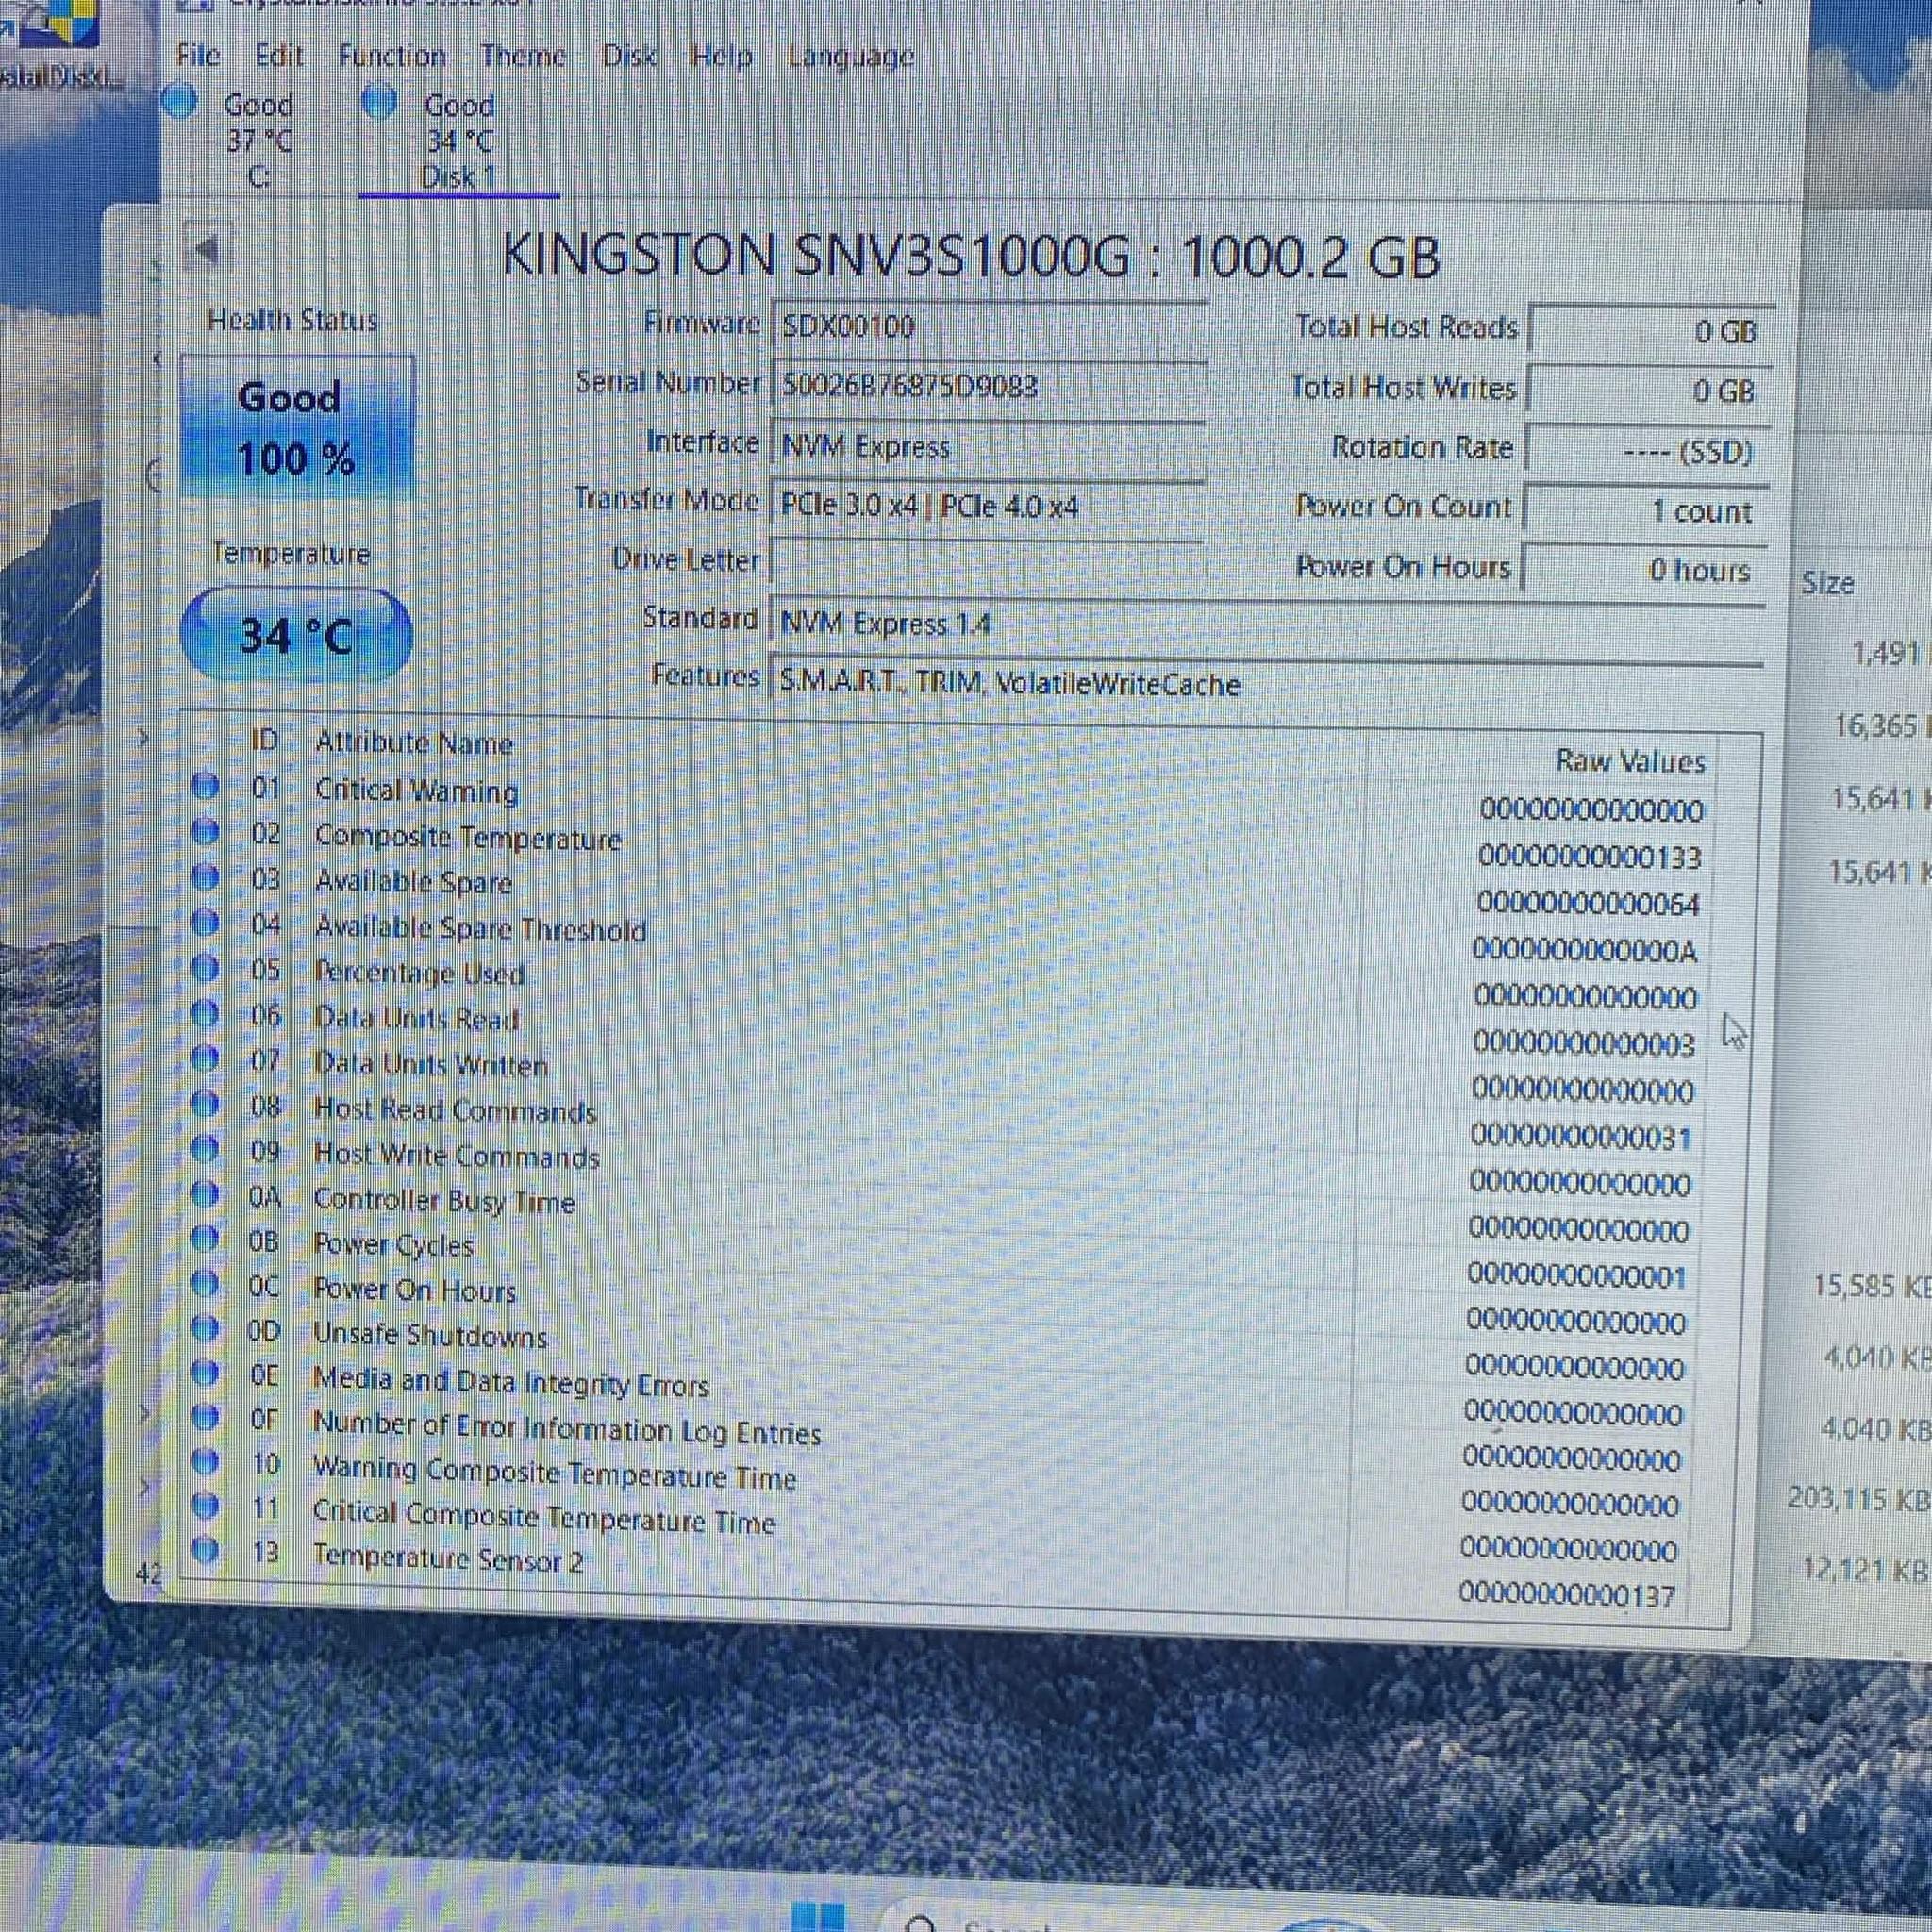Click the Windows Start button on taskbar
The width and height of the screenshot is (1932, 1932).
818,1916
